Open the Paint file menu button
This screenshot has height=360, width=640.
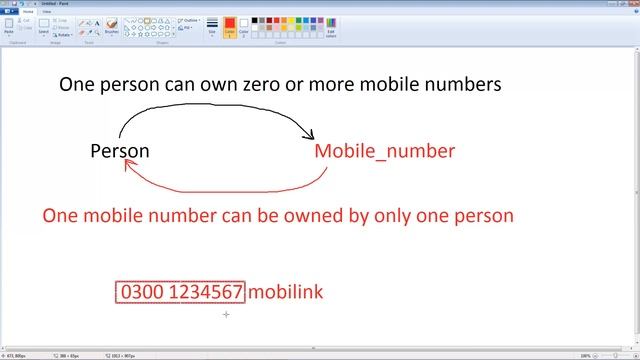[x=9, y=11]
